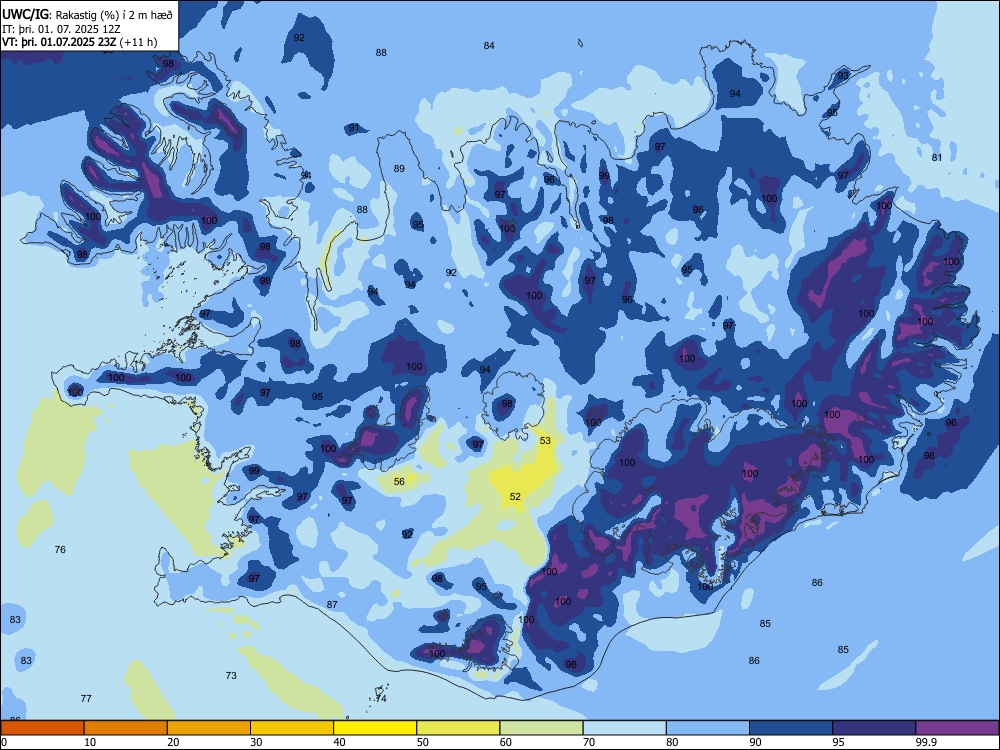Select the '91' humidity value
Image resolution: width=1000 pixels, height=750 pixels.
[354, 128]
